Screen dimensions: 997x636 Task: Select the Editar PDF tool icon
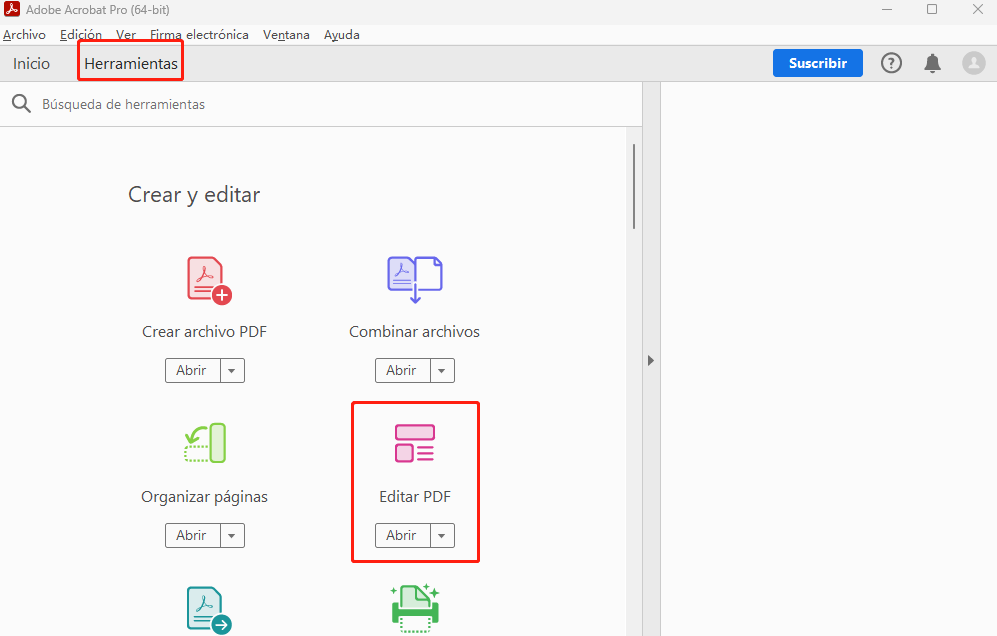click(414, 443)
